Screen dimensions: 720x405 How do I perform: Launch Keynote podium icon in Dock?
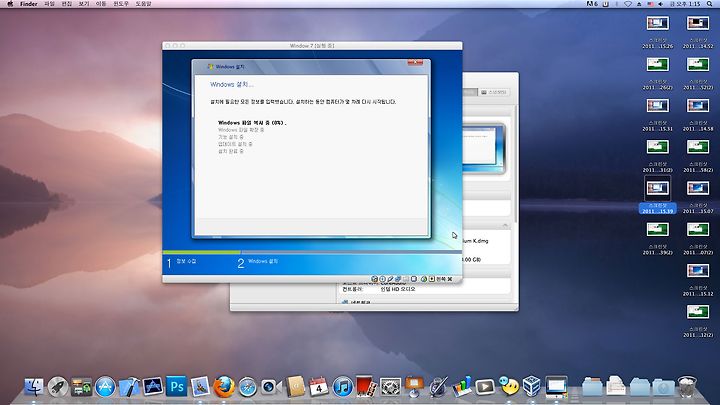(x=414, y=387)
